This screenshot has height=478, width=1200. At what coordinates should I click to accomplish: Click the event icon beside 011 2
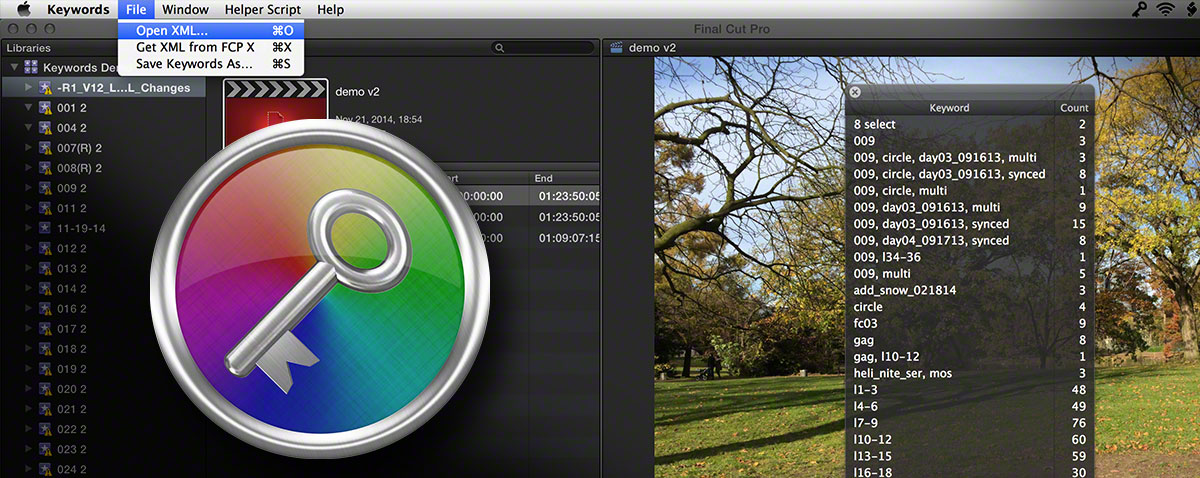tap(45, 207)
